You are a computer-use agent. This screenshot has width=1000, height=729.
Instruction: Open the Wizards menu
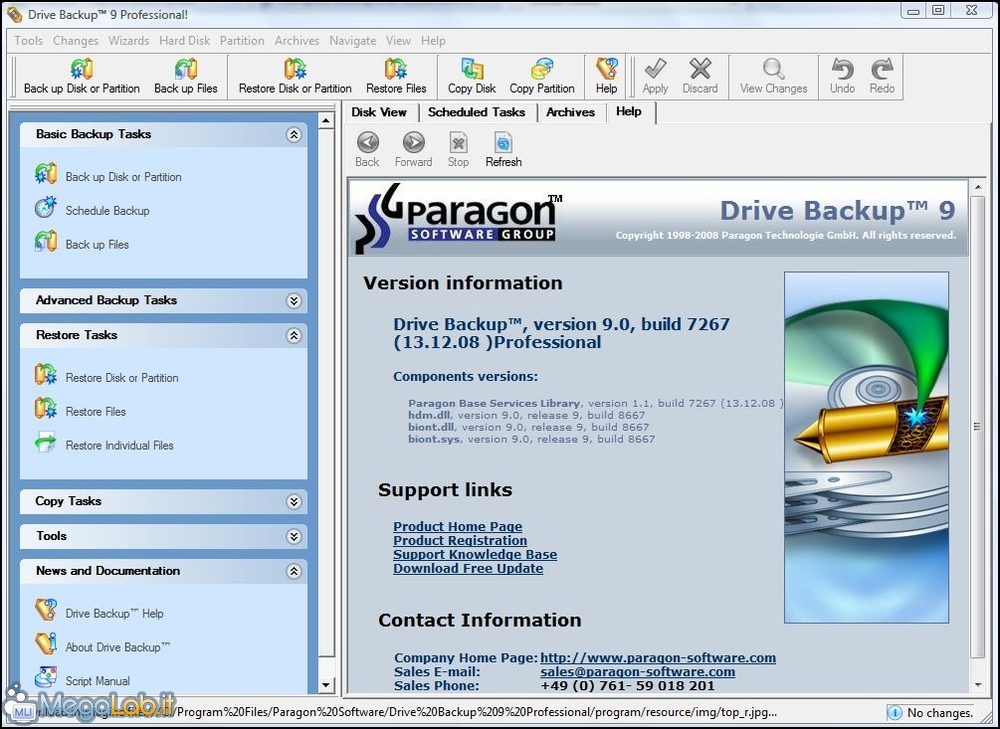click(128, 41)
